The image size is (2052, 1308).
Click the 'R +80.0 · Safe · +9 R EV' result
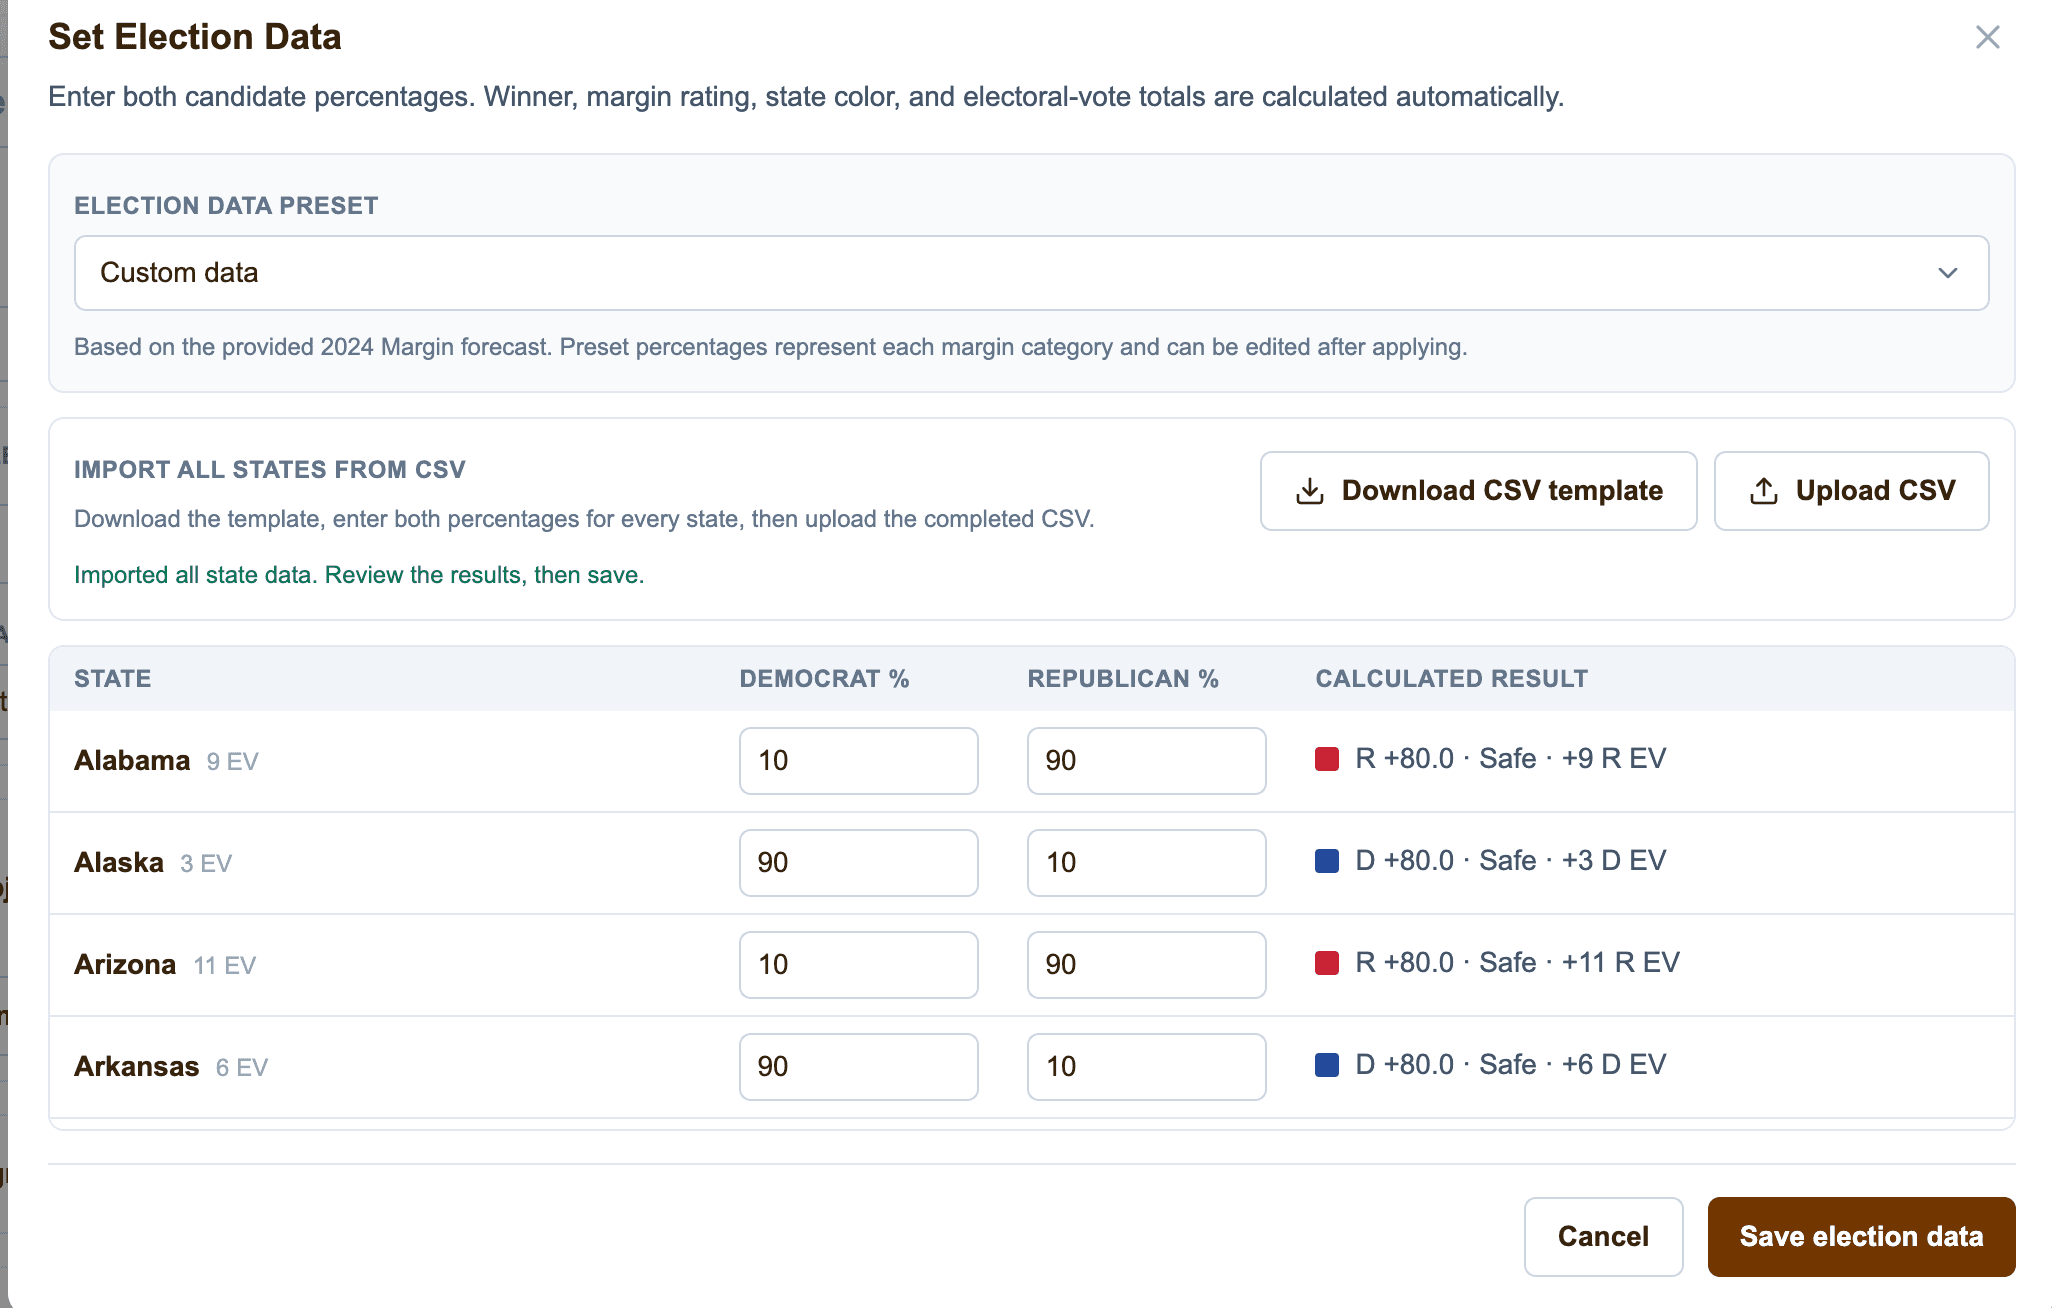(x=1510, y=759)
